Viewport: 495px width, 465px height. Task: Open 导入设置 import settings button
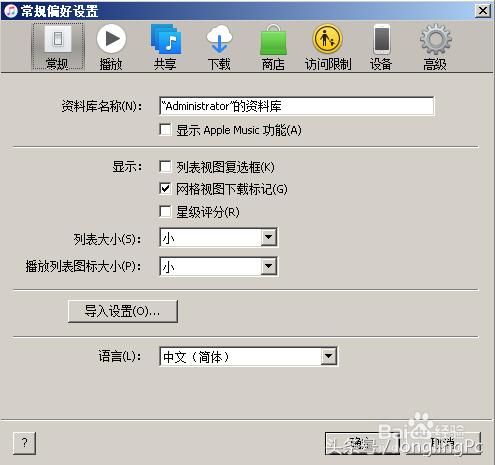point(123,311)
